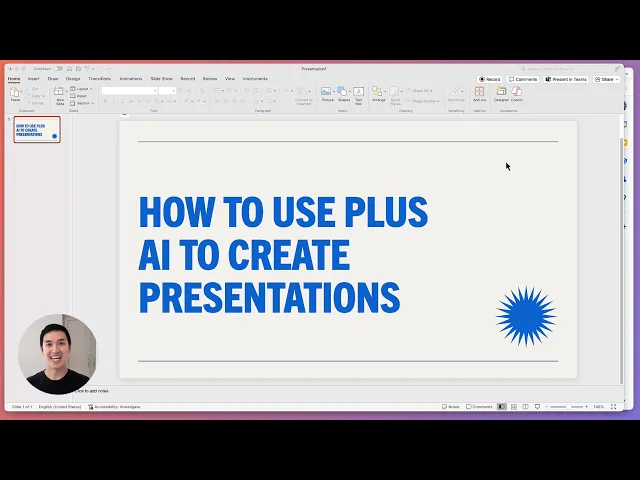This screenshot has width=640, height=480.
Task: Click the Cut button
Action: click(x=32, y=89)
